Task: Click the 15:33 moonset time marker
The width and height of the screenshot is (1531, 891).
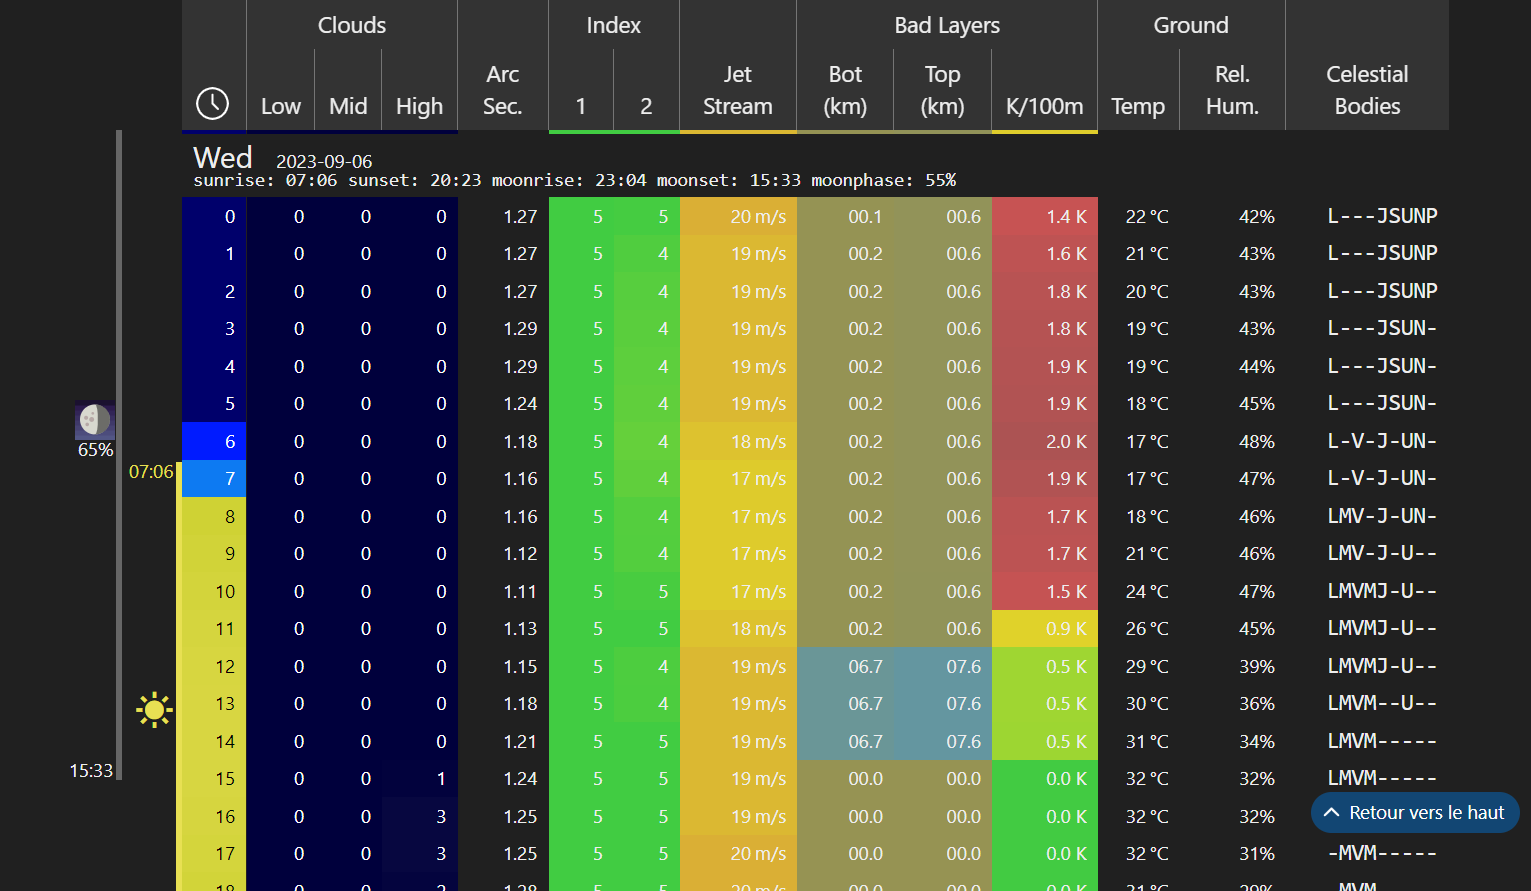Action: (x=91, y=771)
